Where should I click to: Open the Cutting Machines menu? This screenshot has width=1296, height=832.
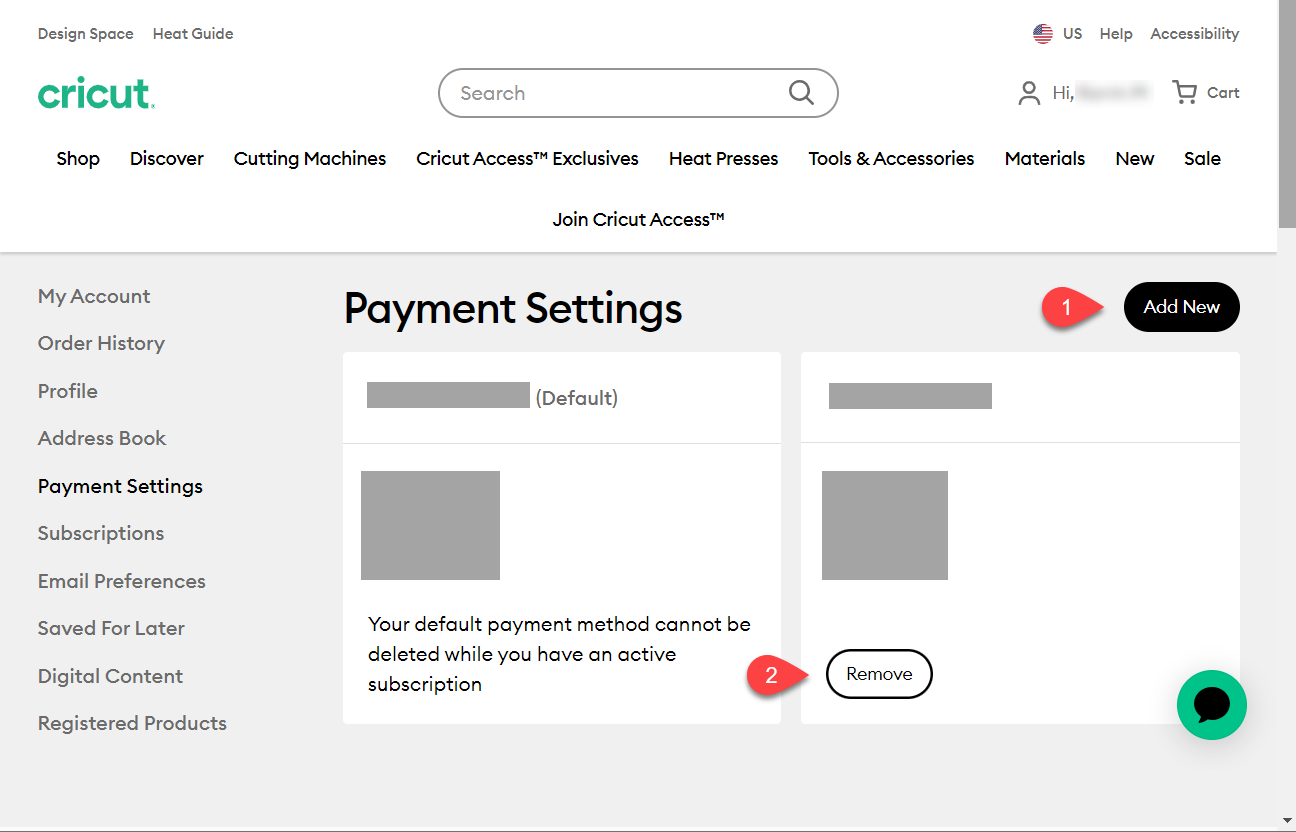pos(309,159)
